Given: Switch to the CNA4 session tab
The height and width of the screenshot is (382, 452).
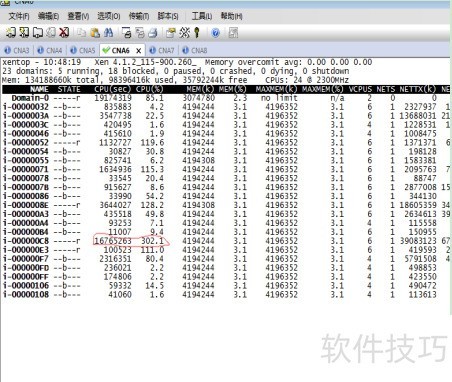Looking at the screenshot, I should click(x=50, y=50).
